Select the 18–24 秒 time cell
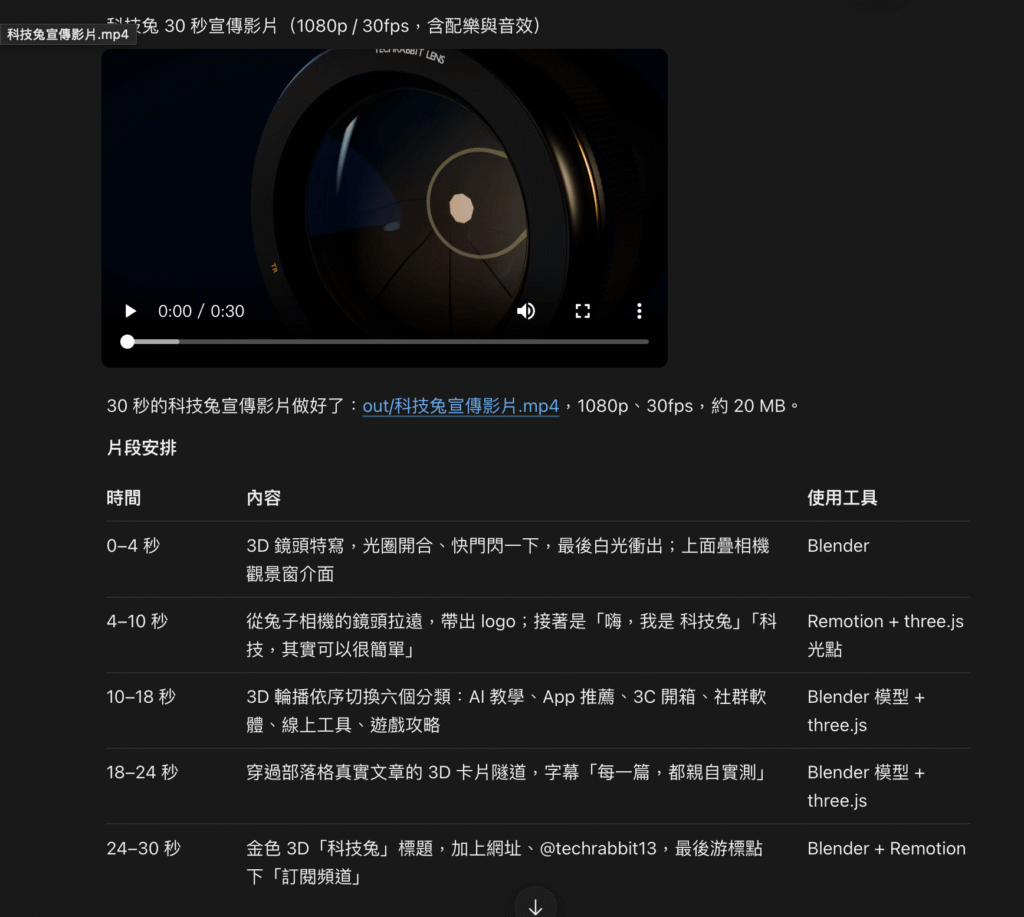This screenshot has width=1024, height=917. (142, 773)
